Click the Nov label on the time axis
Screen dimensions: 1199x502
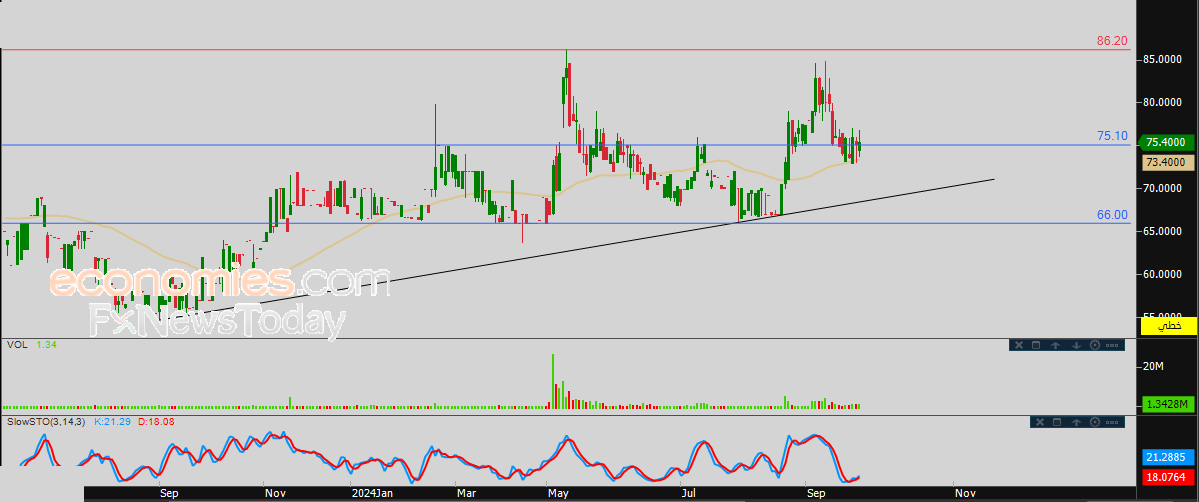point(965,493)
